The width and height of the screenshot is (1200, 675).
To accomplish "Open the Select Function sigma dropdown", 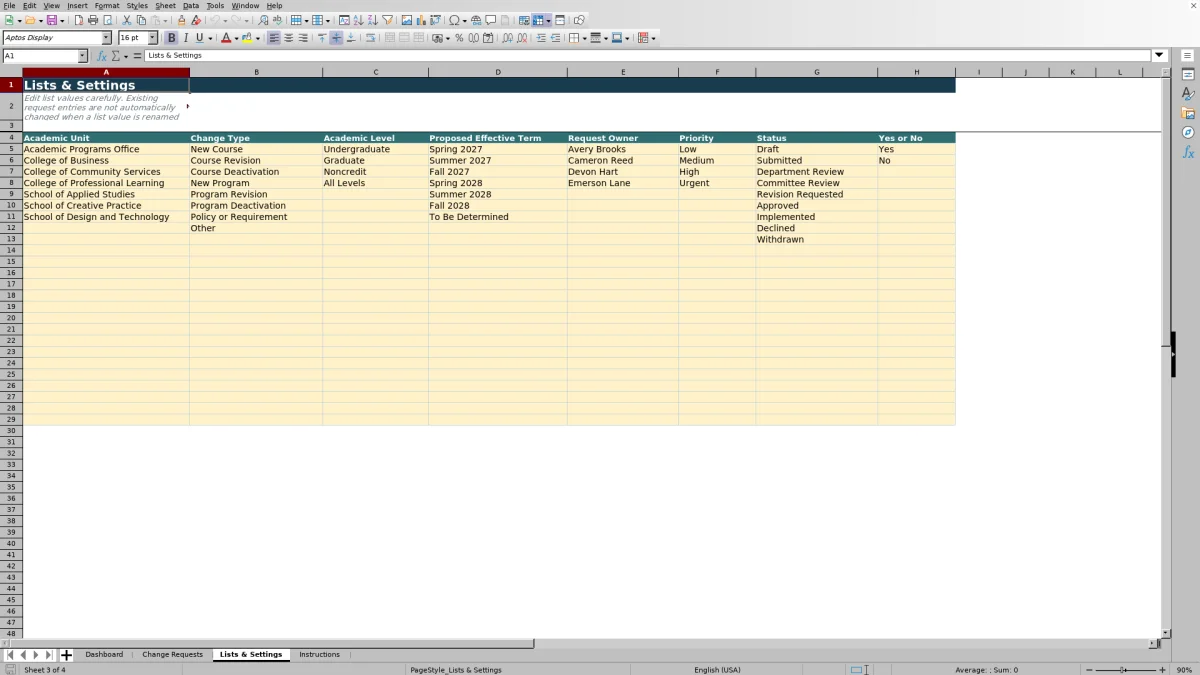I will tap(124, 57).
